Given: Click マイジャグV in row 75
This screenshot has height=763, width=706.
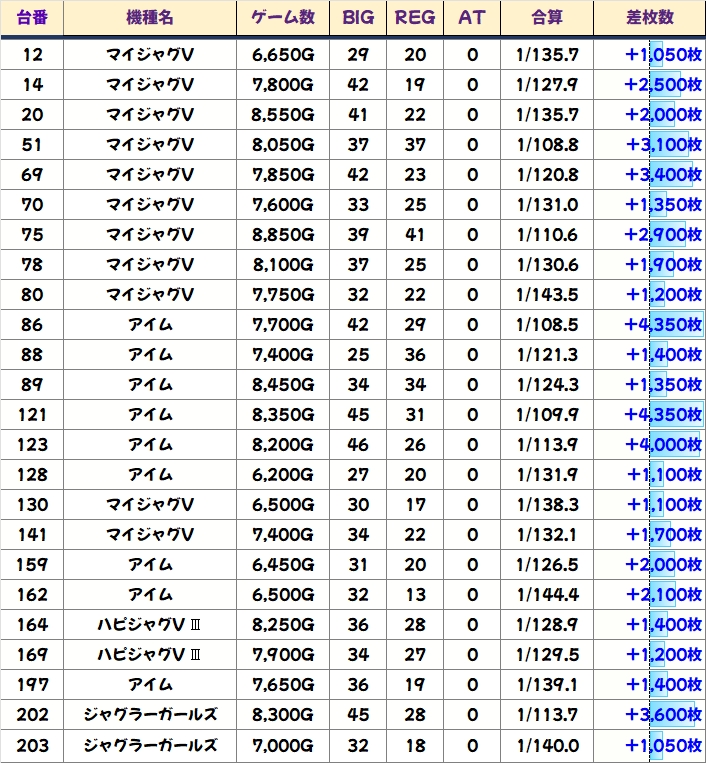Looking at the screenshot, I should pos(150,235).
